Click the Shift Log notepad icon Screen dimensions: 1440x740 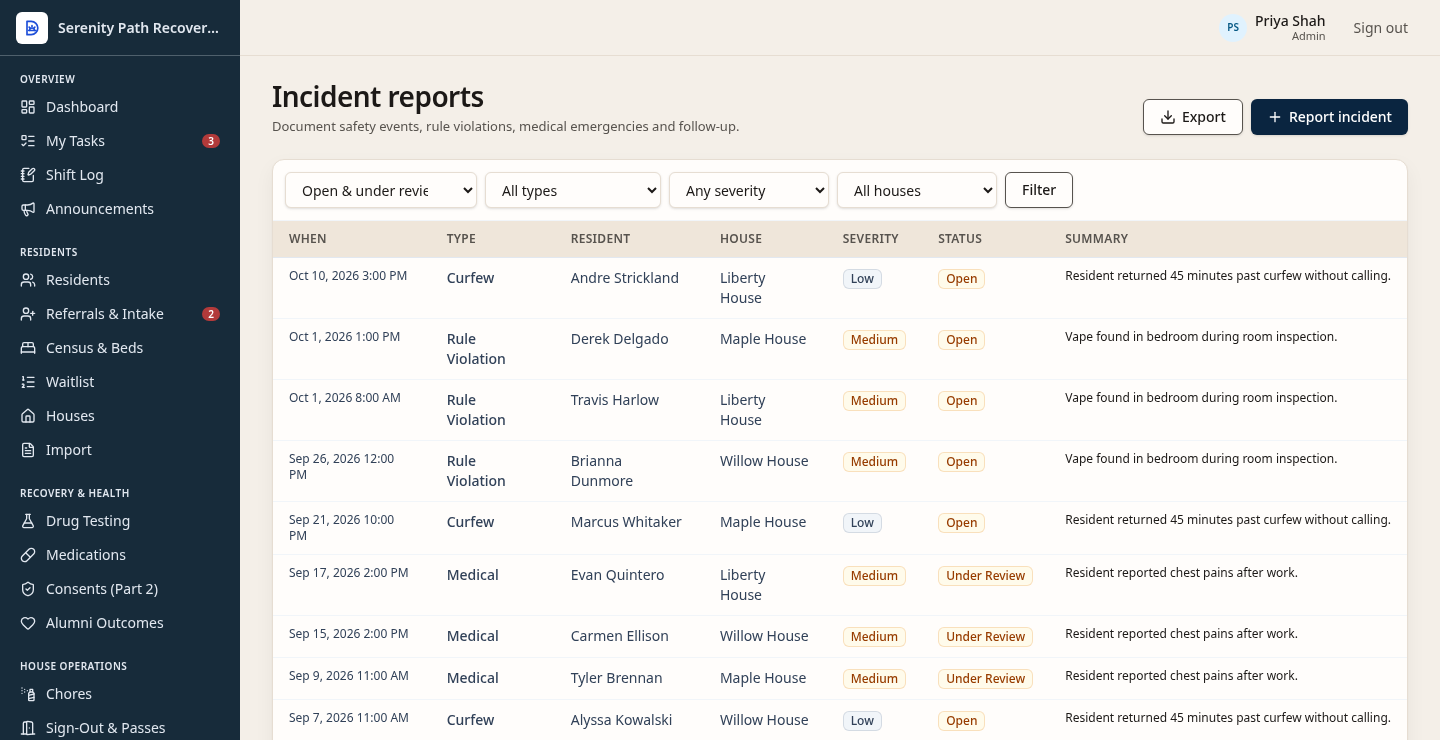tap(28, 175)
